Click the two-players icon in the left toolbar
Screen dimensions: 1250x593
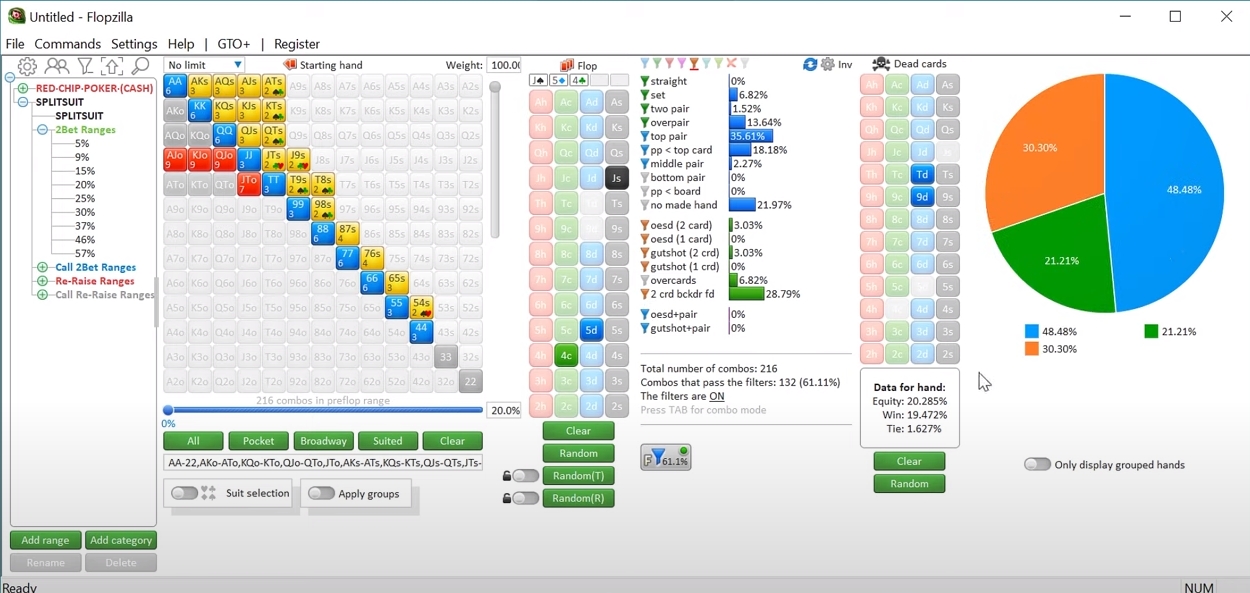57,66
